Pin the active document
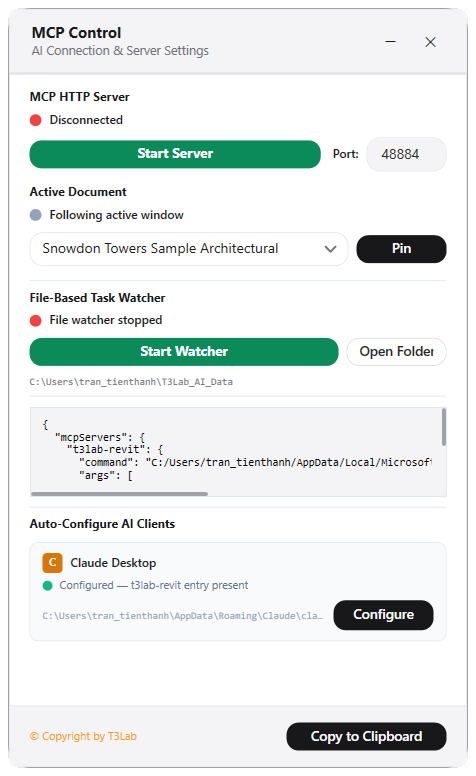 [401, 249]
